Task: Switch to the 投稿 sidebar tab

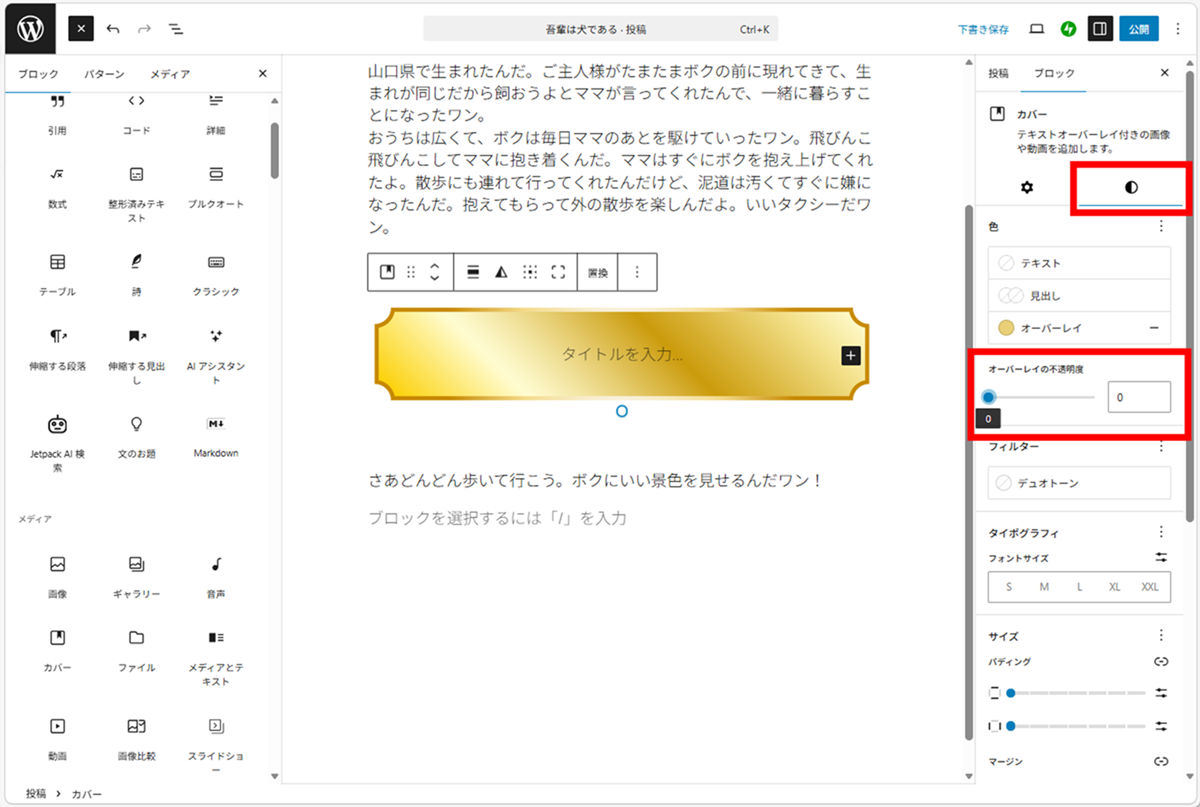Action: click(x=998, y=74)
